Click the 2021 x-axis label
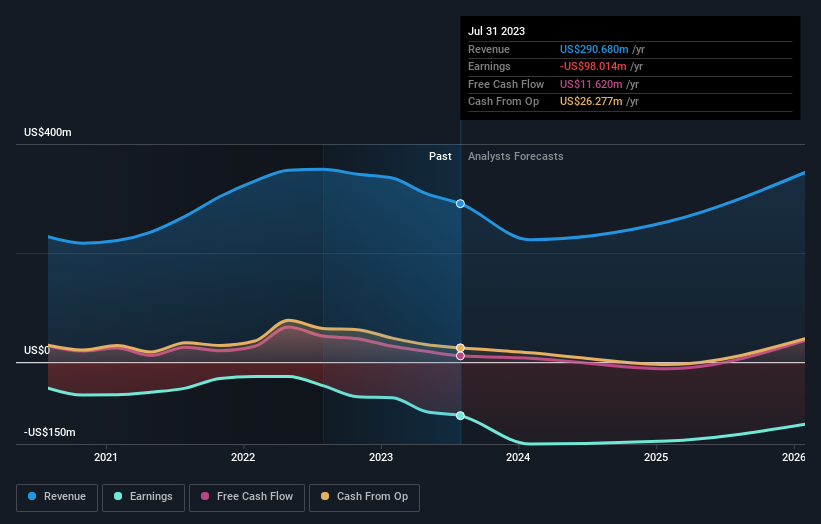Viewport: 821px width, 524px height. pyautogui.click(x=106, y=457)
